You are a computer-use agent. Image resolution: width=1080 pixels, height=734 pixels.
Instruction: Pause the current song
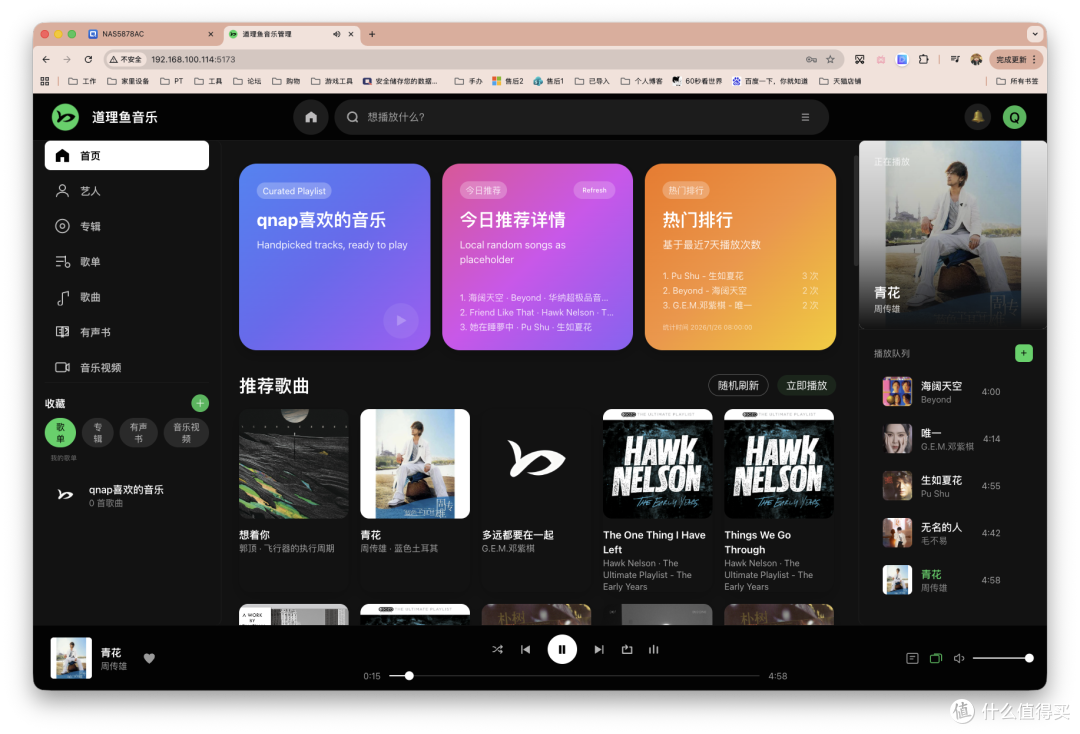tap(562, 649)
